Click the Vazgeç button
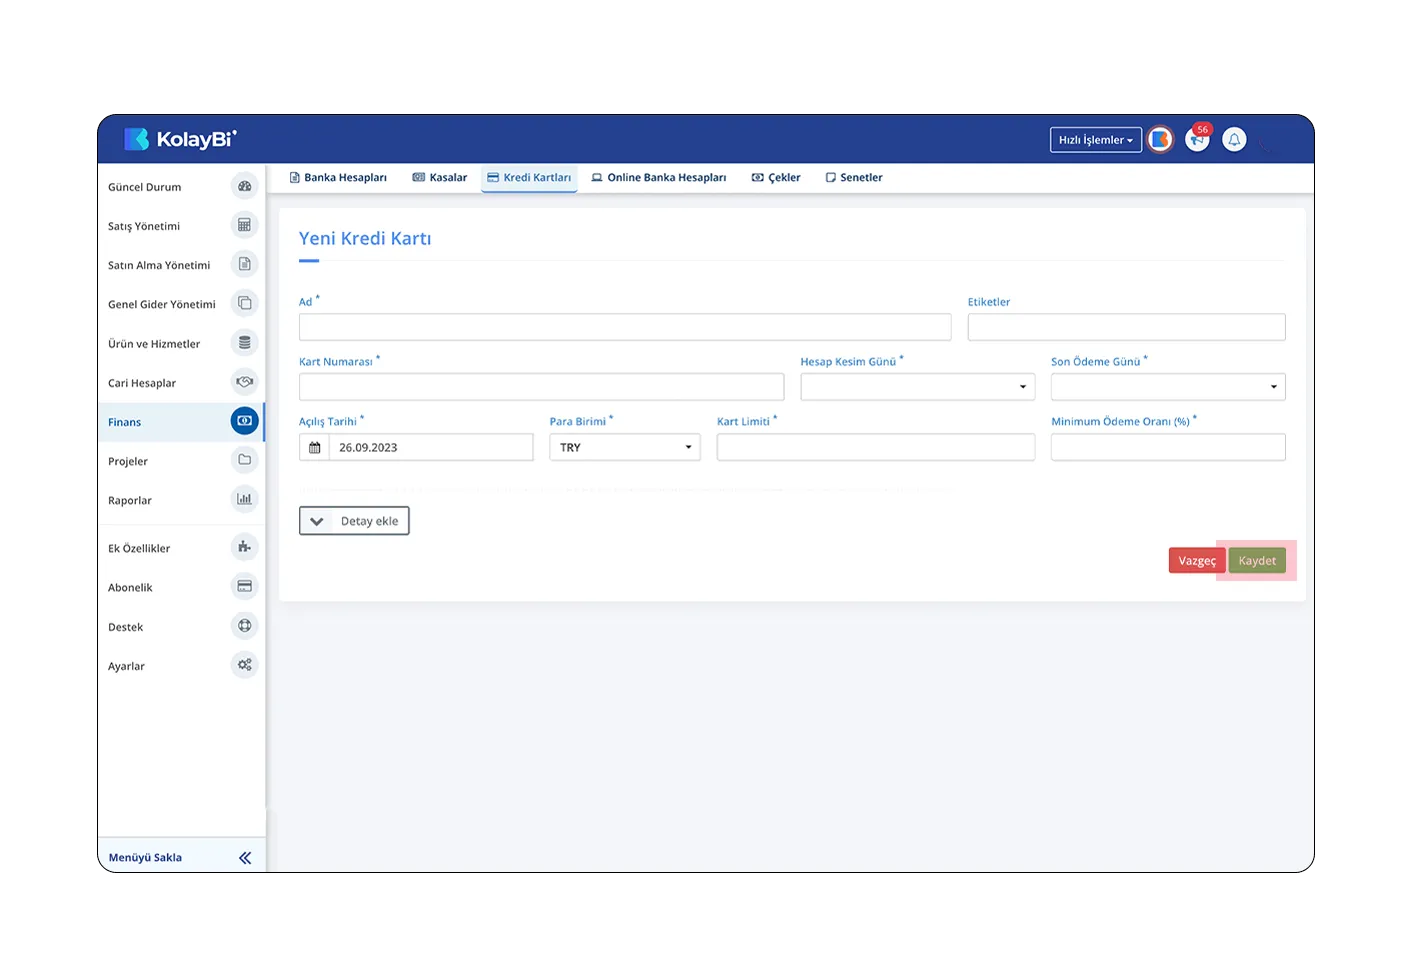 1197,561
